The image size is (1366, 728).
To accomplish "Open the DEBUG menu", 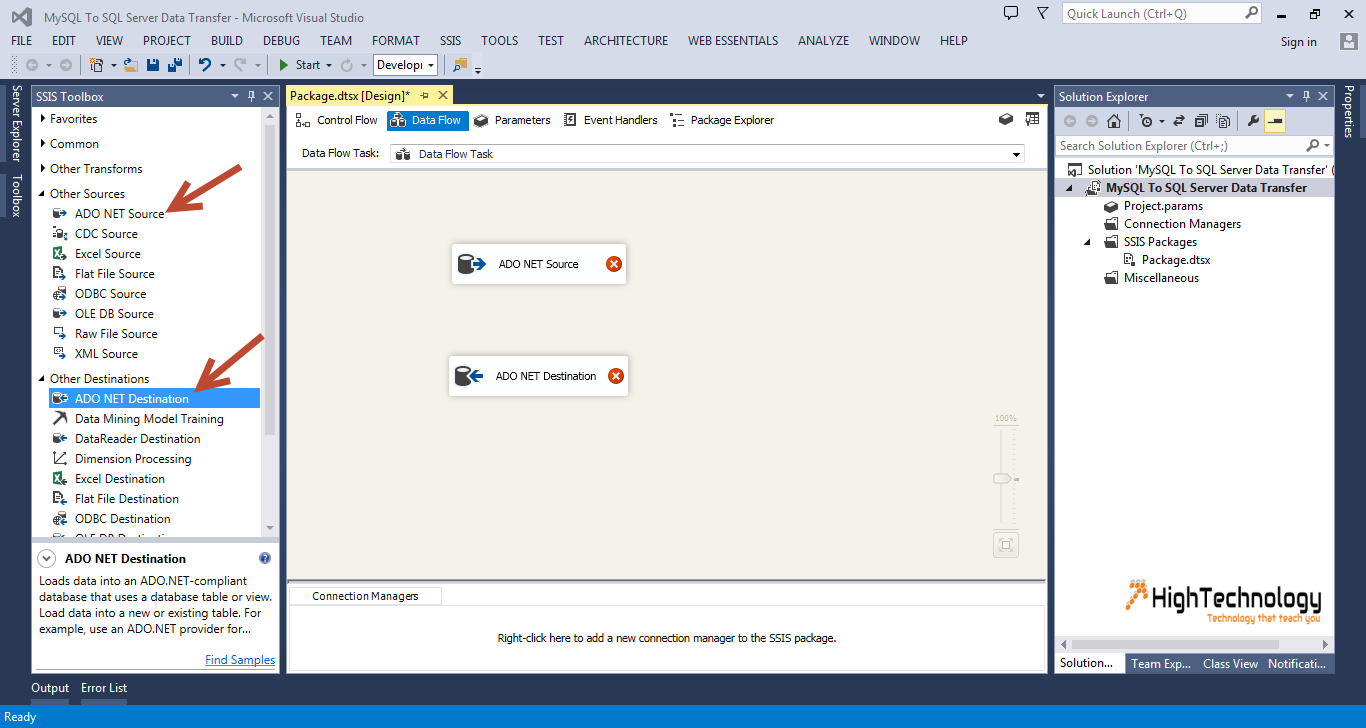I will point(282,41).
